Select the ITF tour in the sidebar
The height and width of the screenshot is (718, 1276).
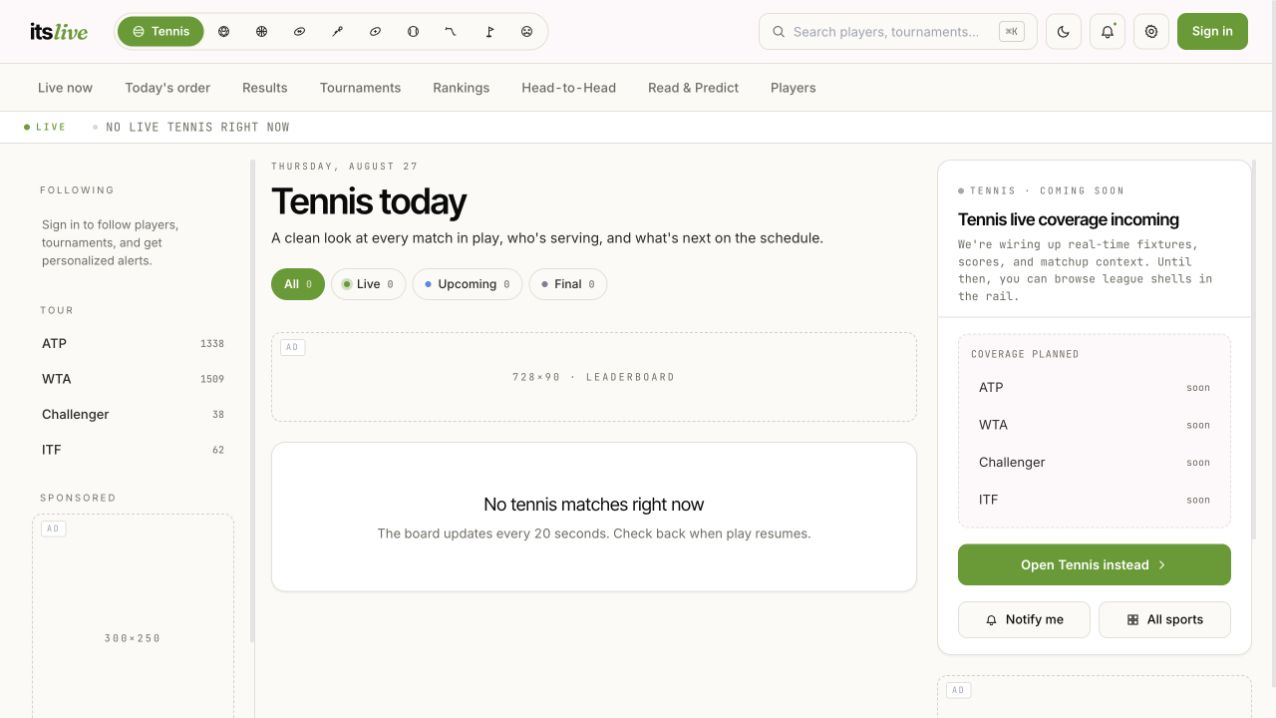[133, 450]
